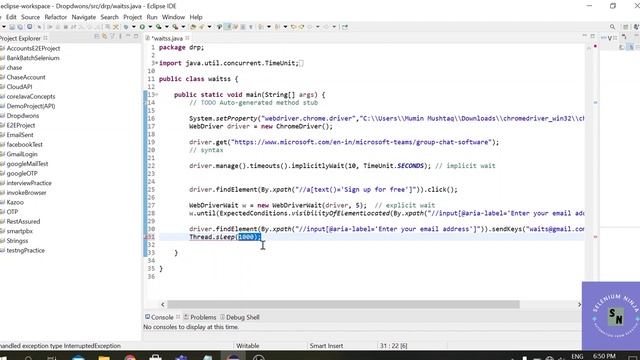Switch to the Debug Shell tab
This screenshot has height=360, width=640.
click(240, 317)
